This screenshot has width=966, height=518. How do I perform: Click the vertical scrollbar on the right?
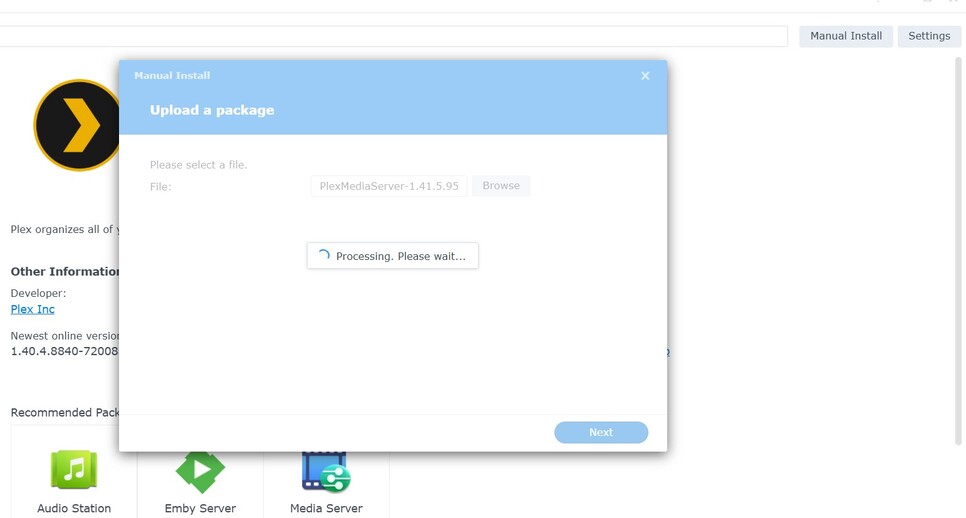[958, 251]
